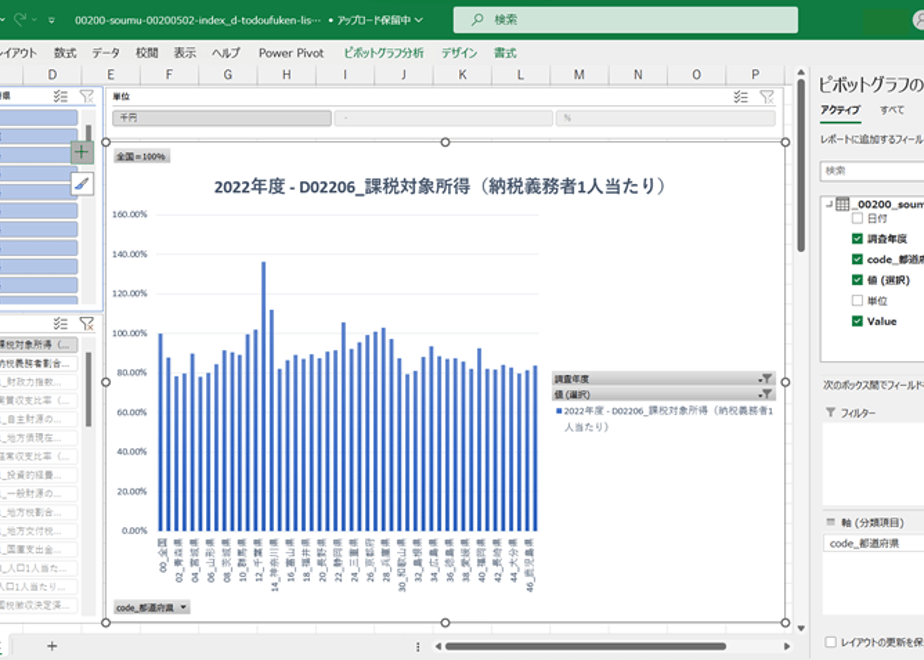Screen dimensions: 924x660
Task: Click the field list 検索 box
Action: click(872, 171)
